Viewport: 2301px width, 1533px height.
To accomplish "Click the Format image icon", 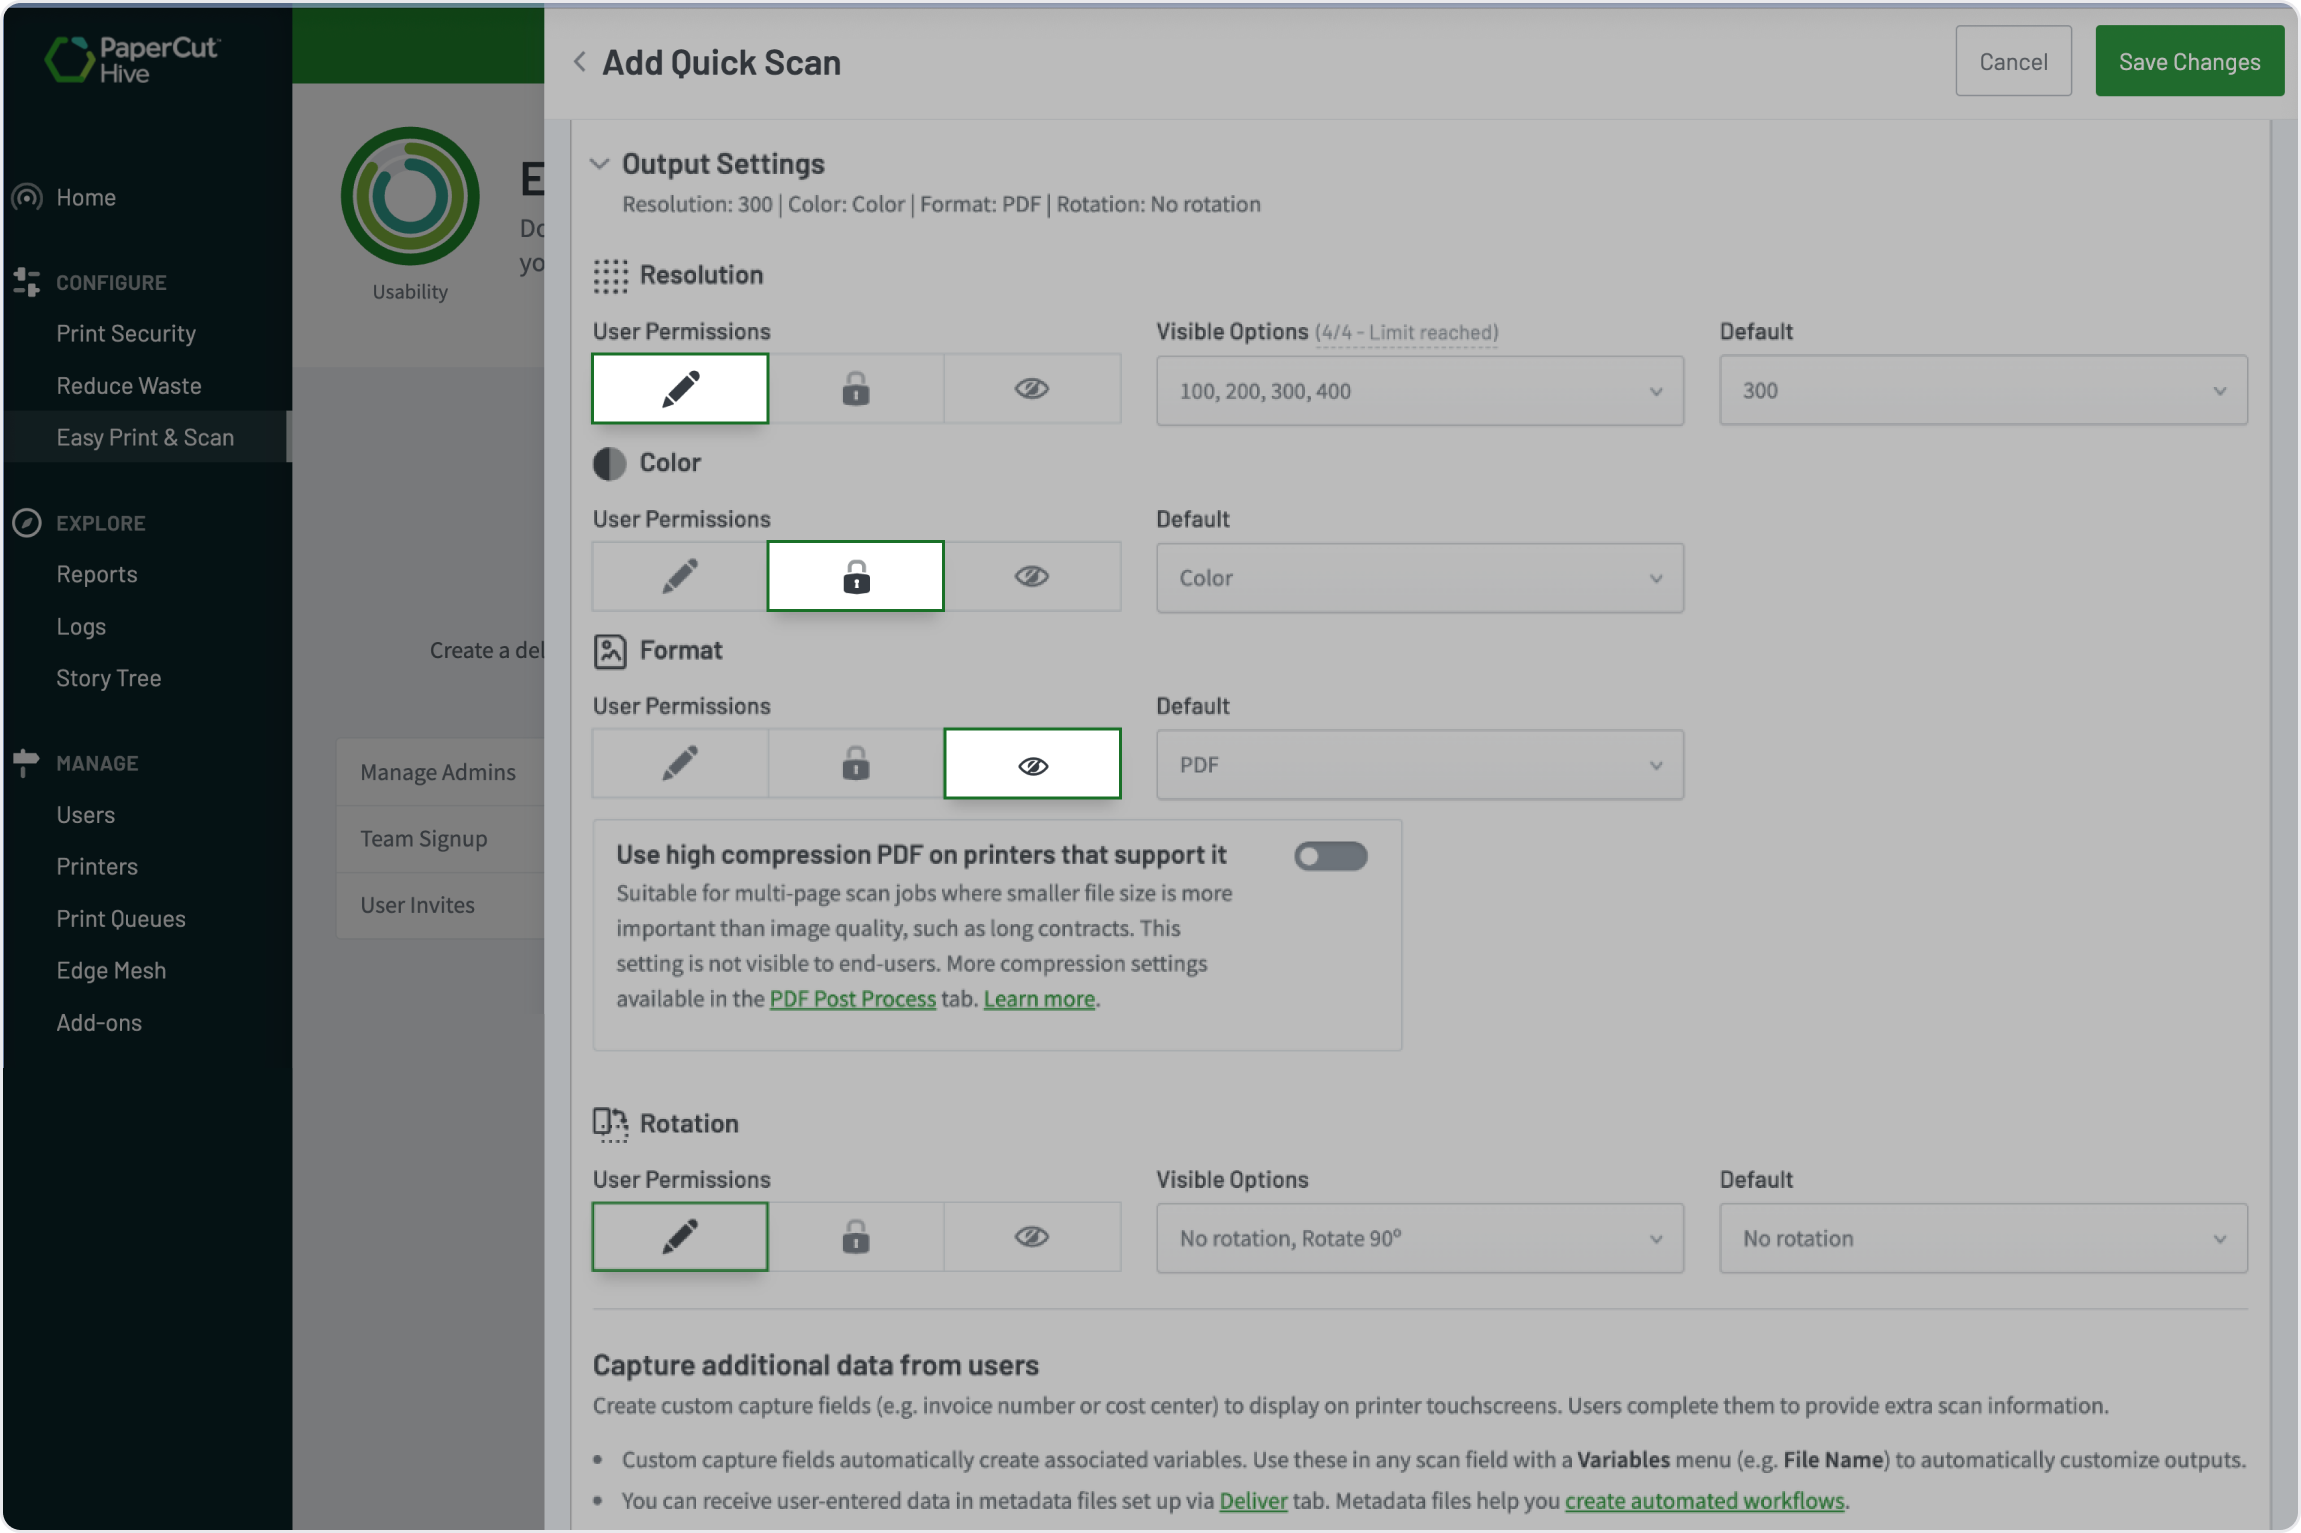I will pos(609,650).
